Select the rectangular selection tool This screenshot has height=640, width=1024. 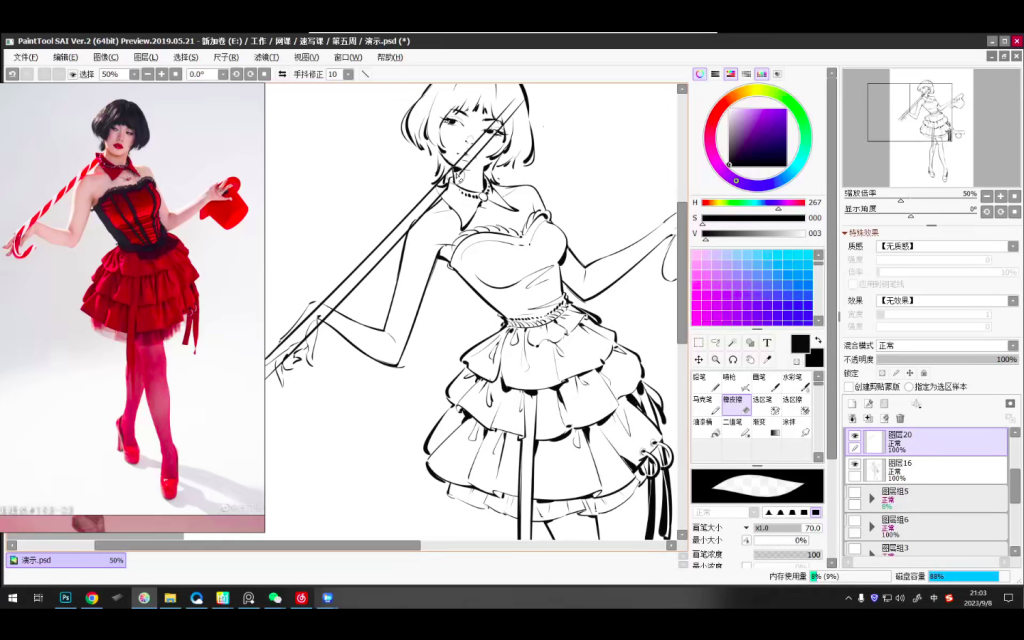coord(699,343)
